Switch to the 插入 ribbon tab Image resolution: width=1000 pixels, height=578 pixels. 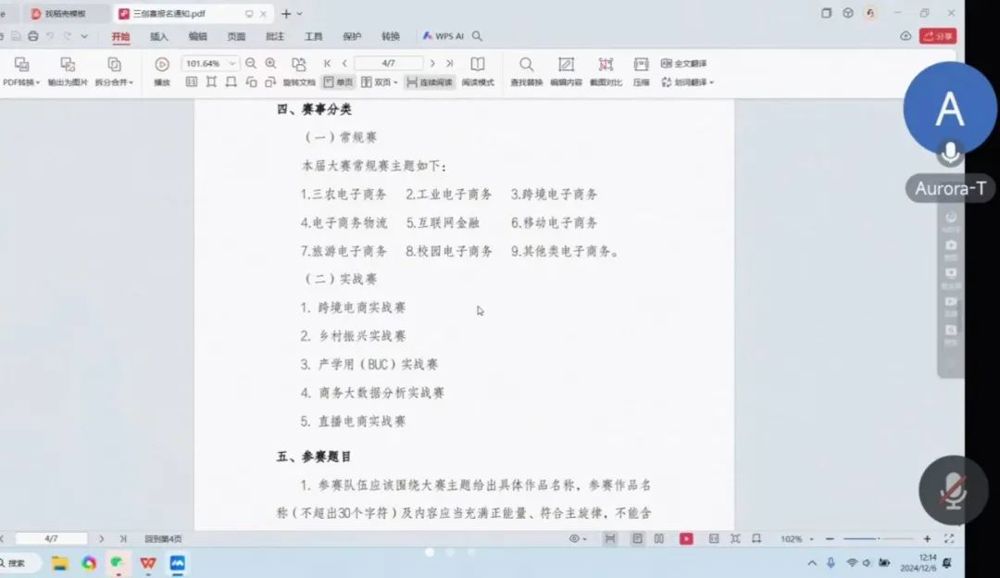[159, 36]
